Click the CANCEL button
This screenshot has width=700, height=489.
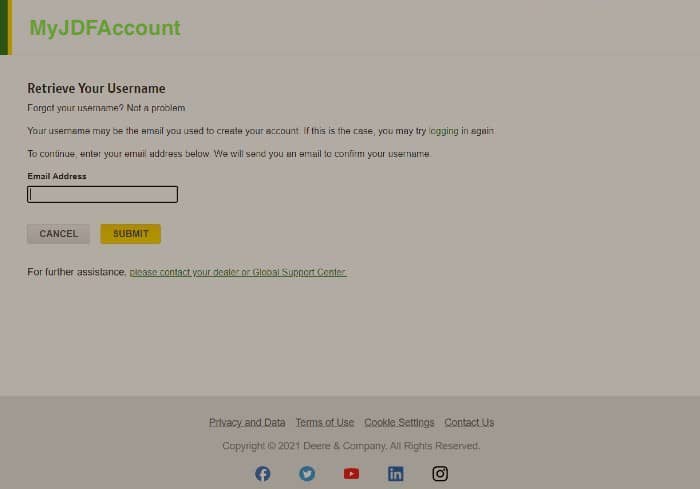58,234
